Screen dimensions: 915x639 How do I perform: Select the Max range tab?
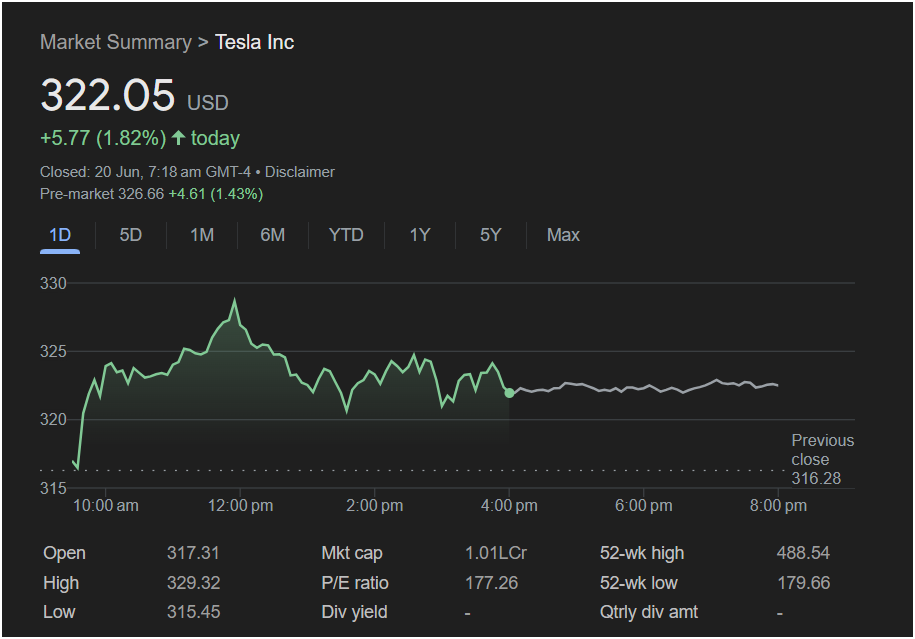563,235
